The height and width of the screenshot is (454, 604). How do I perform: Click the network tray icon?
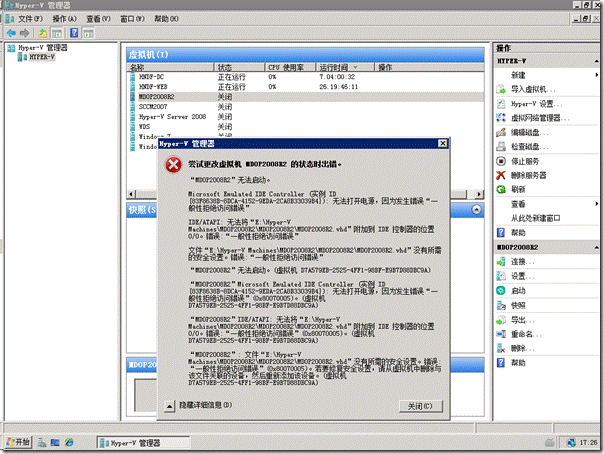click(571, 442)
